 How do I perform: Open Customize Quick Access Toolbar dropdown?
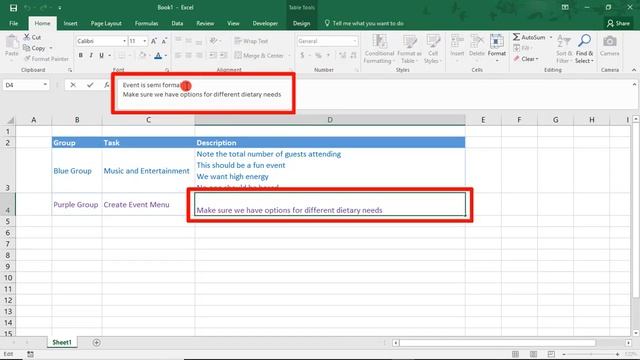click(x=60, y=8)
